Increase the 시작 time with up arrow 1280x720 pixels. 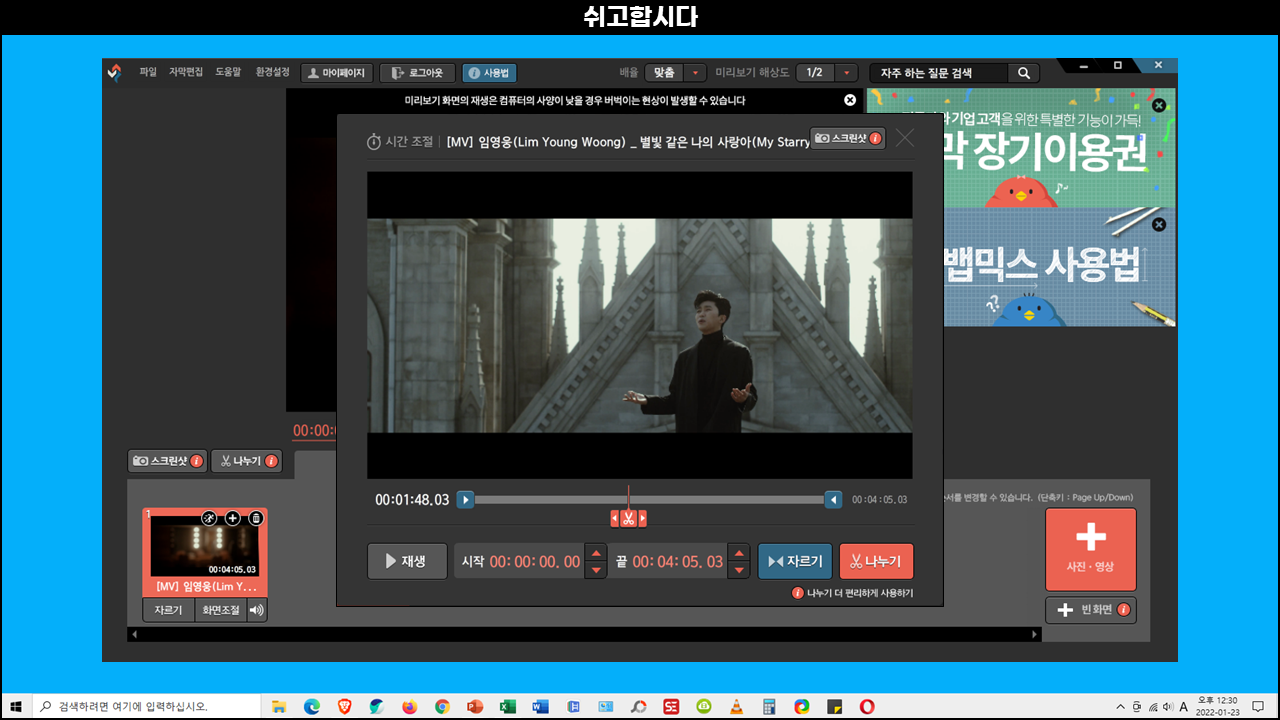(x=596, y=553)
